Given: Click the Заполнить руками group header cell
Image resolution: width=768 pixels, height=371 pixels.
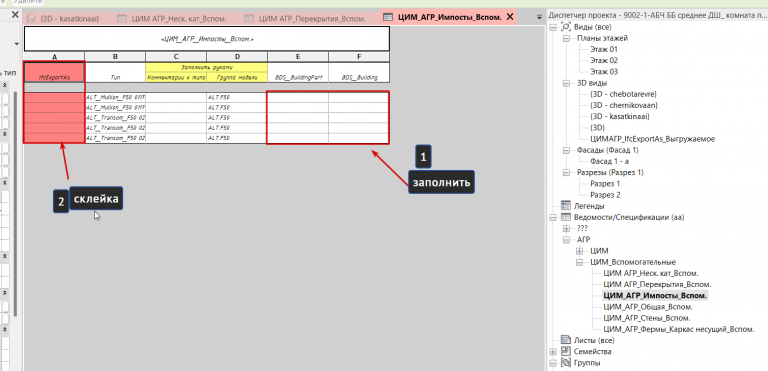Looking at the screenshot, I should [207, 67].
